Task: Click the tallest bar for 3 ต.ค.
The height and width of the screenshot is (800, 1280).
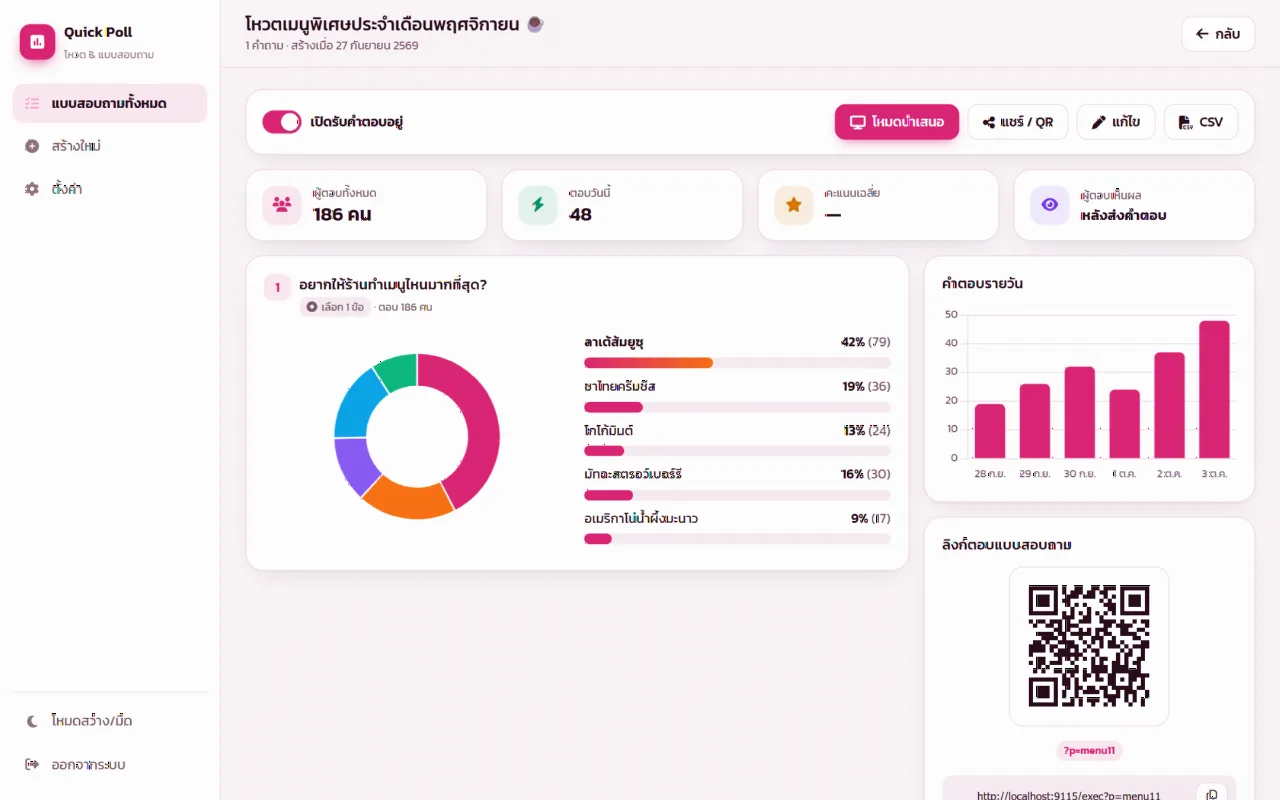Action: pos(1214,390)
